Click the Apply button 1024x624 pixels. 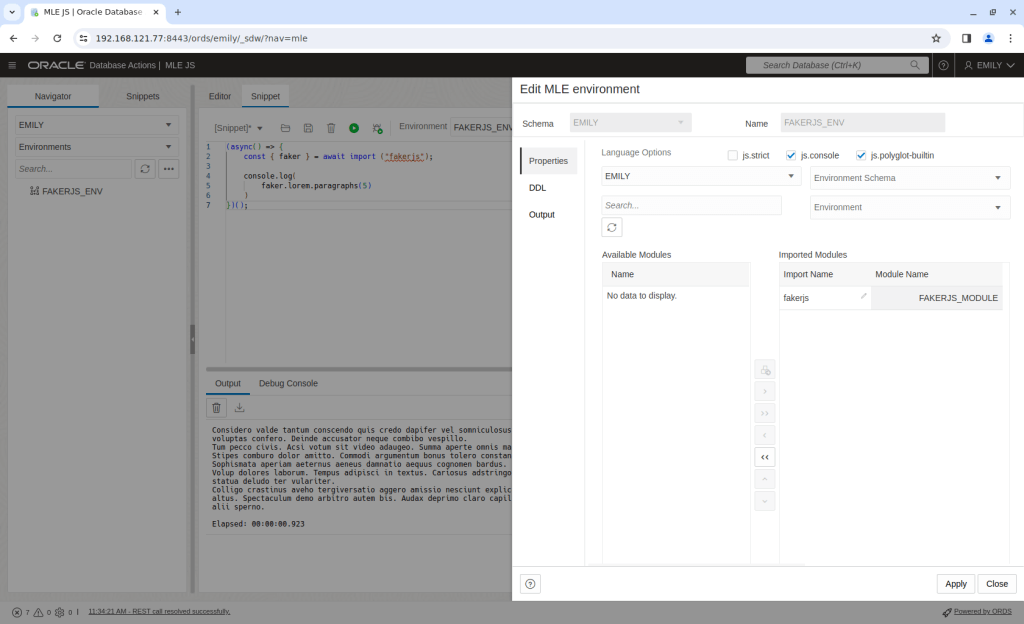click(x=955, y=584)
